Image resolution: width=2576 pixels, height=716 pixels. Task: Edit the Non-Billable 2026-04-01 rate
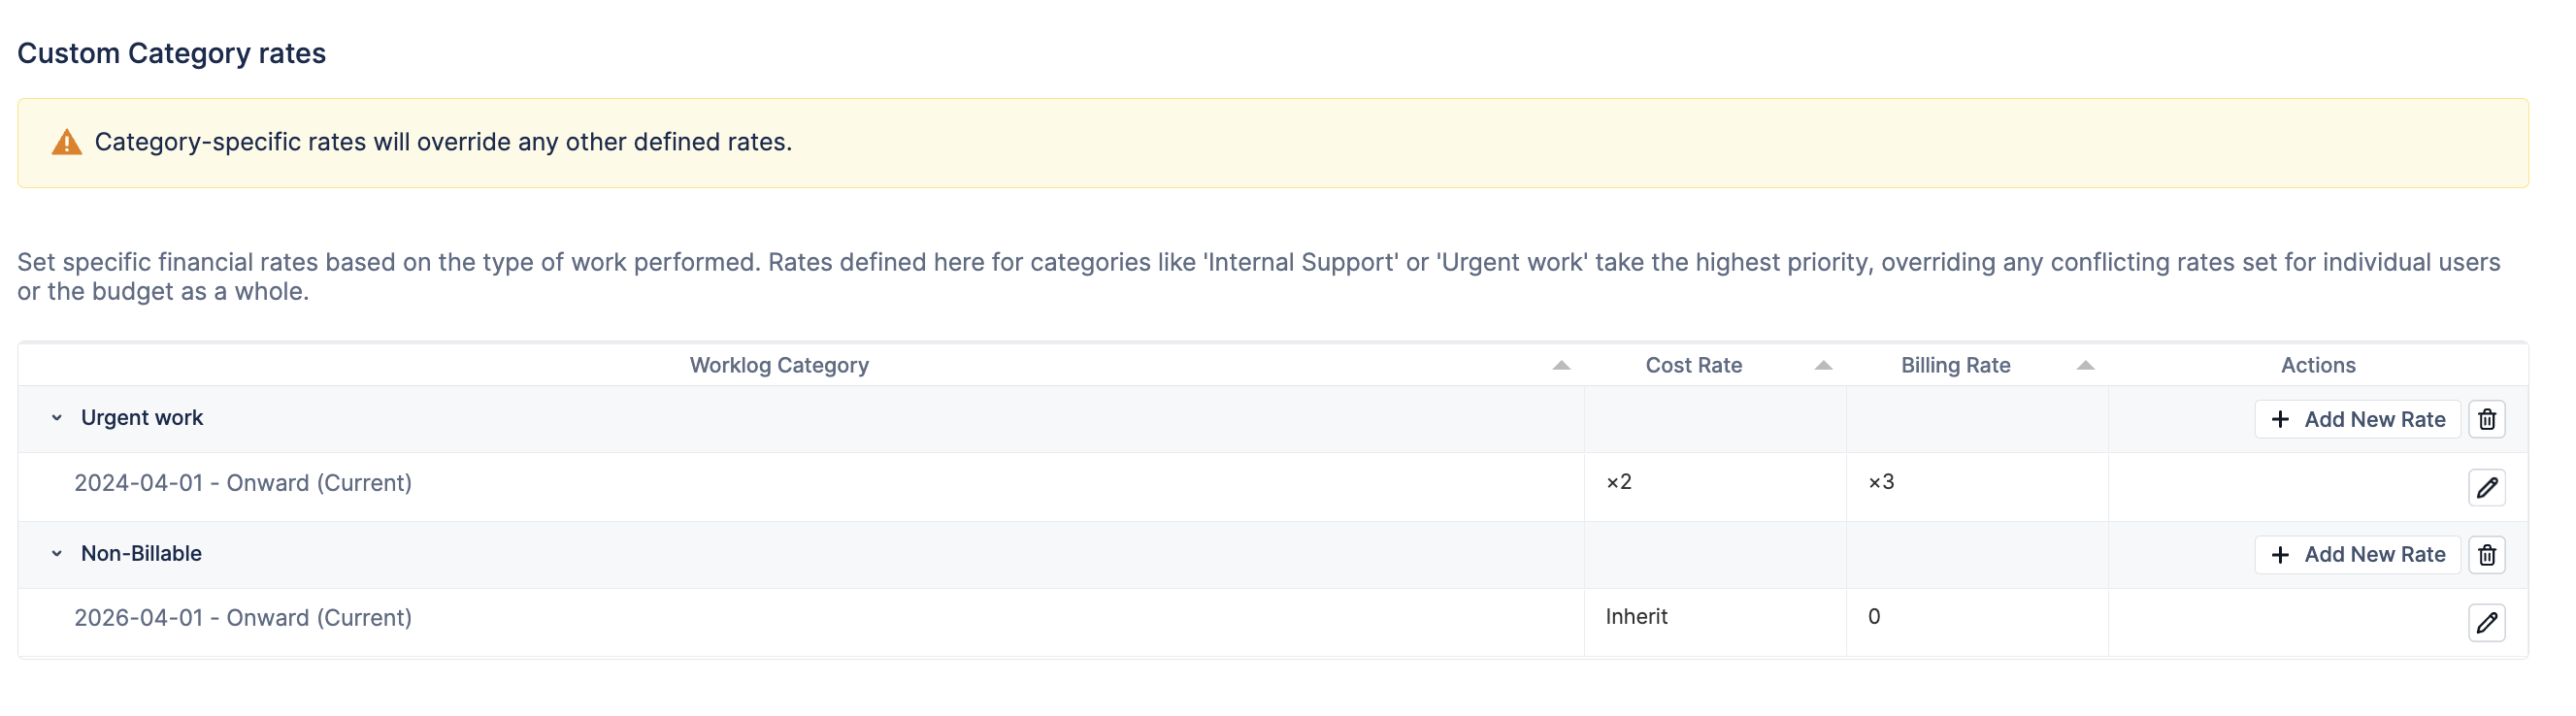pos(2486,622)
